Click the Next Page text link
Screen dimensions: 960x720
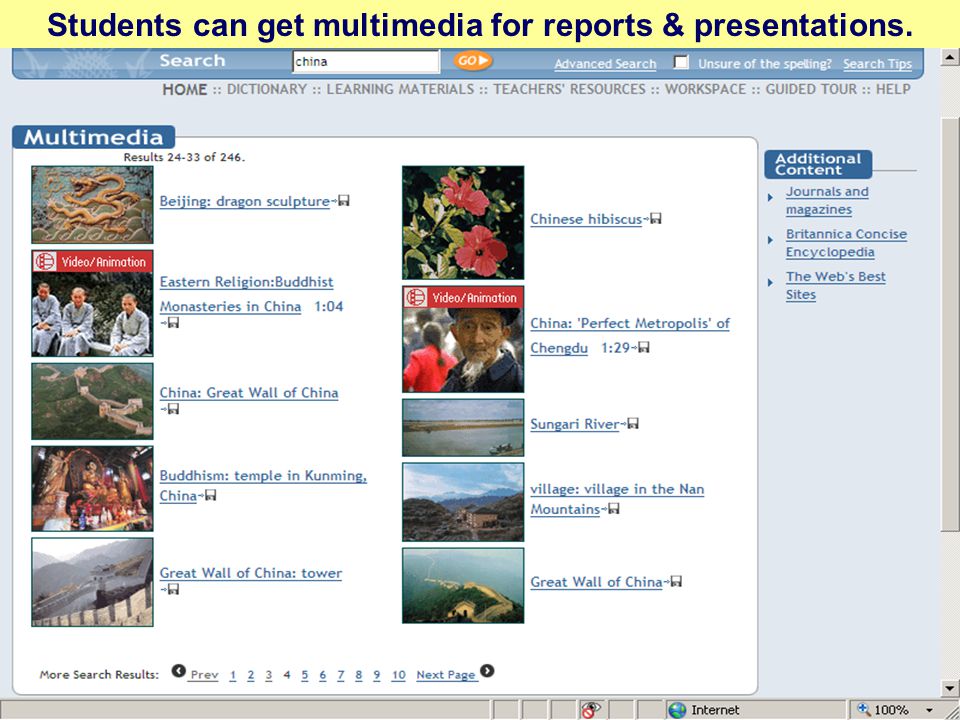446,675
